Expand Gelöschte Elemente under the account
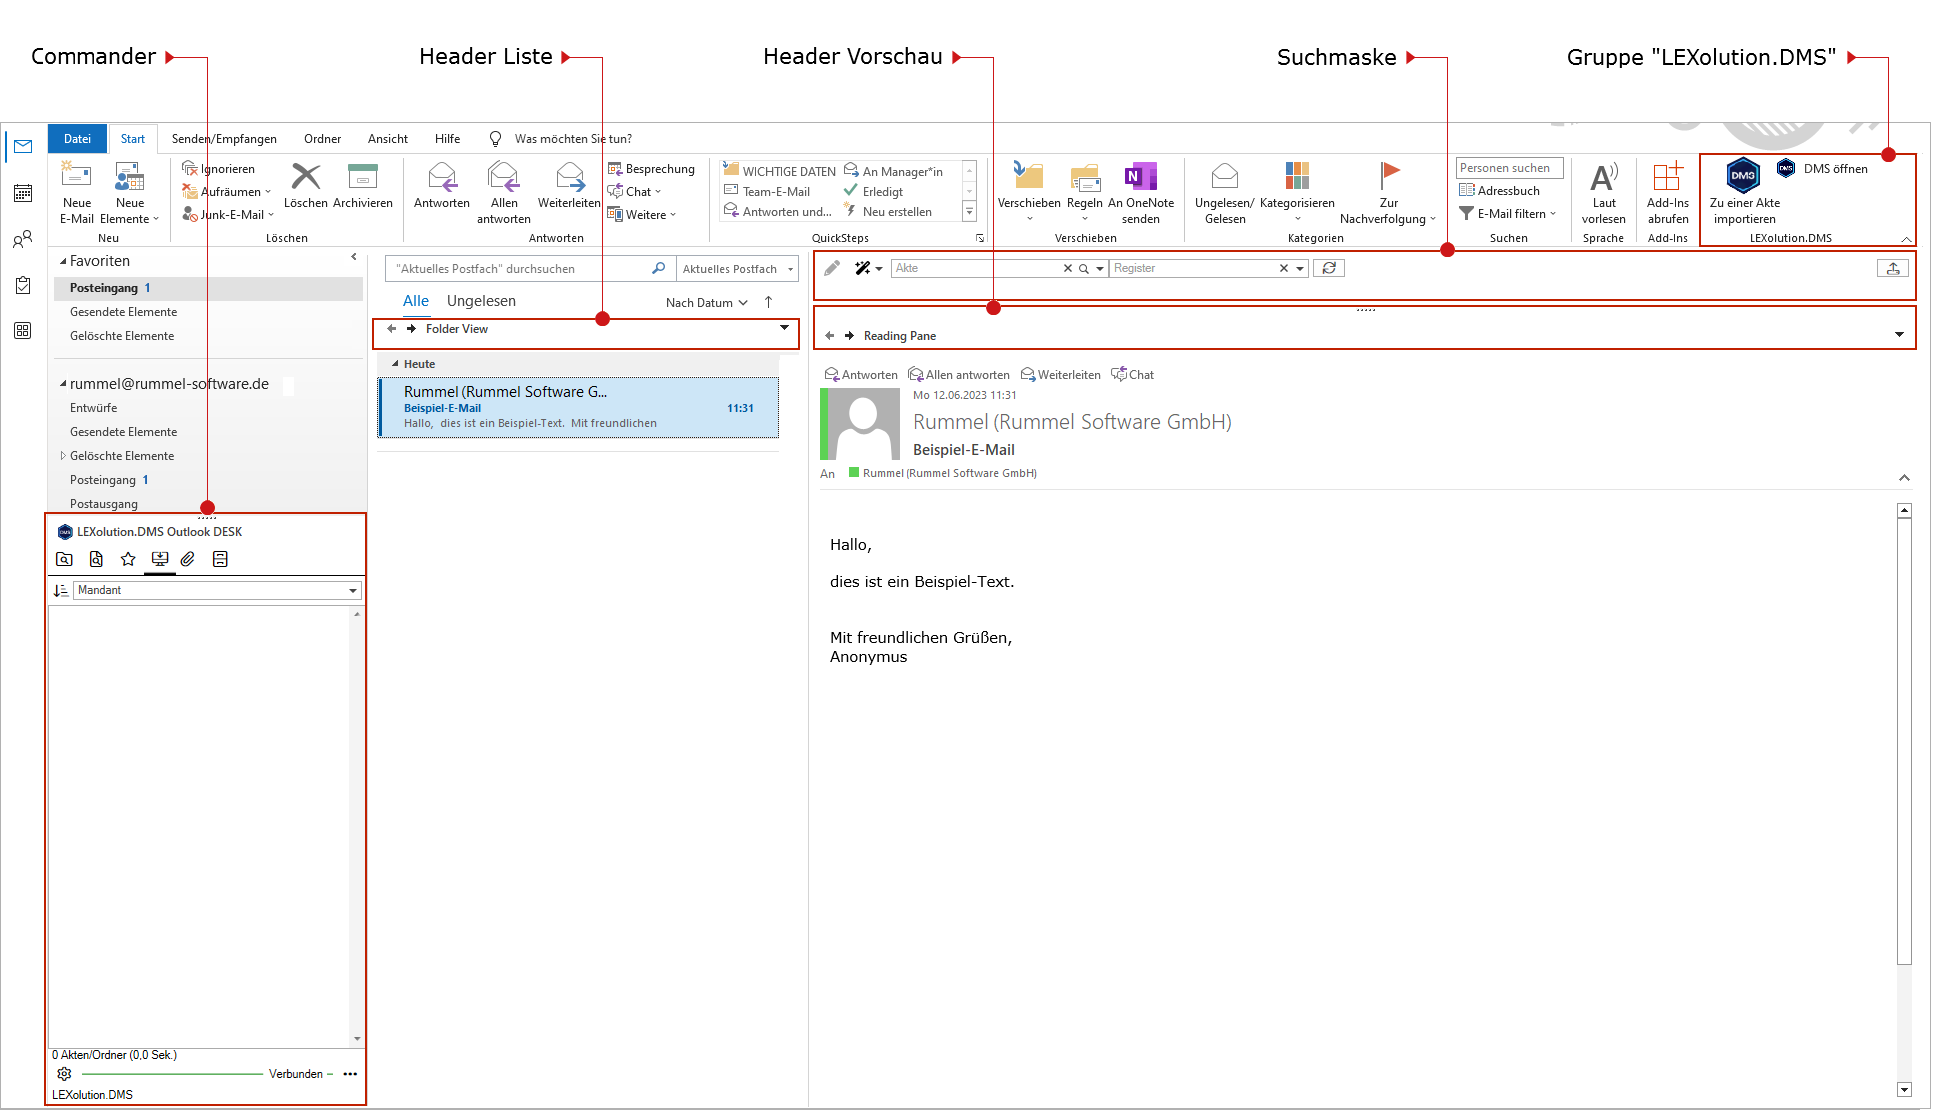Screen dimensions: 1934x1118 [x=63, y=456]
